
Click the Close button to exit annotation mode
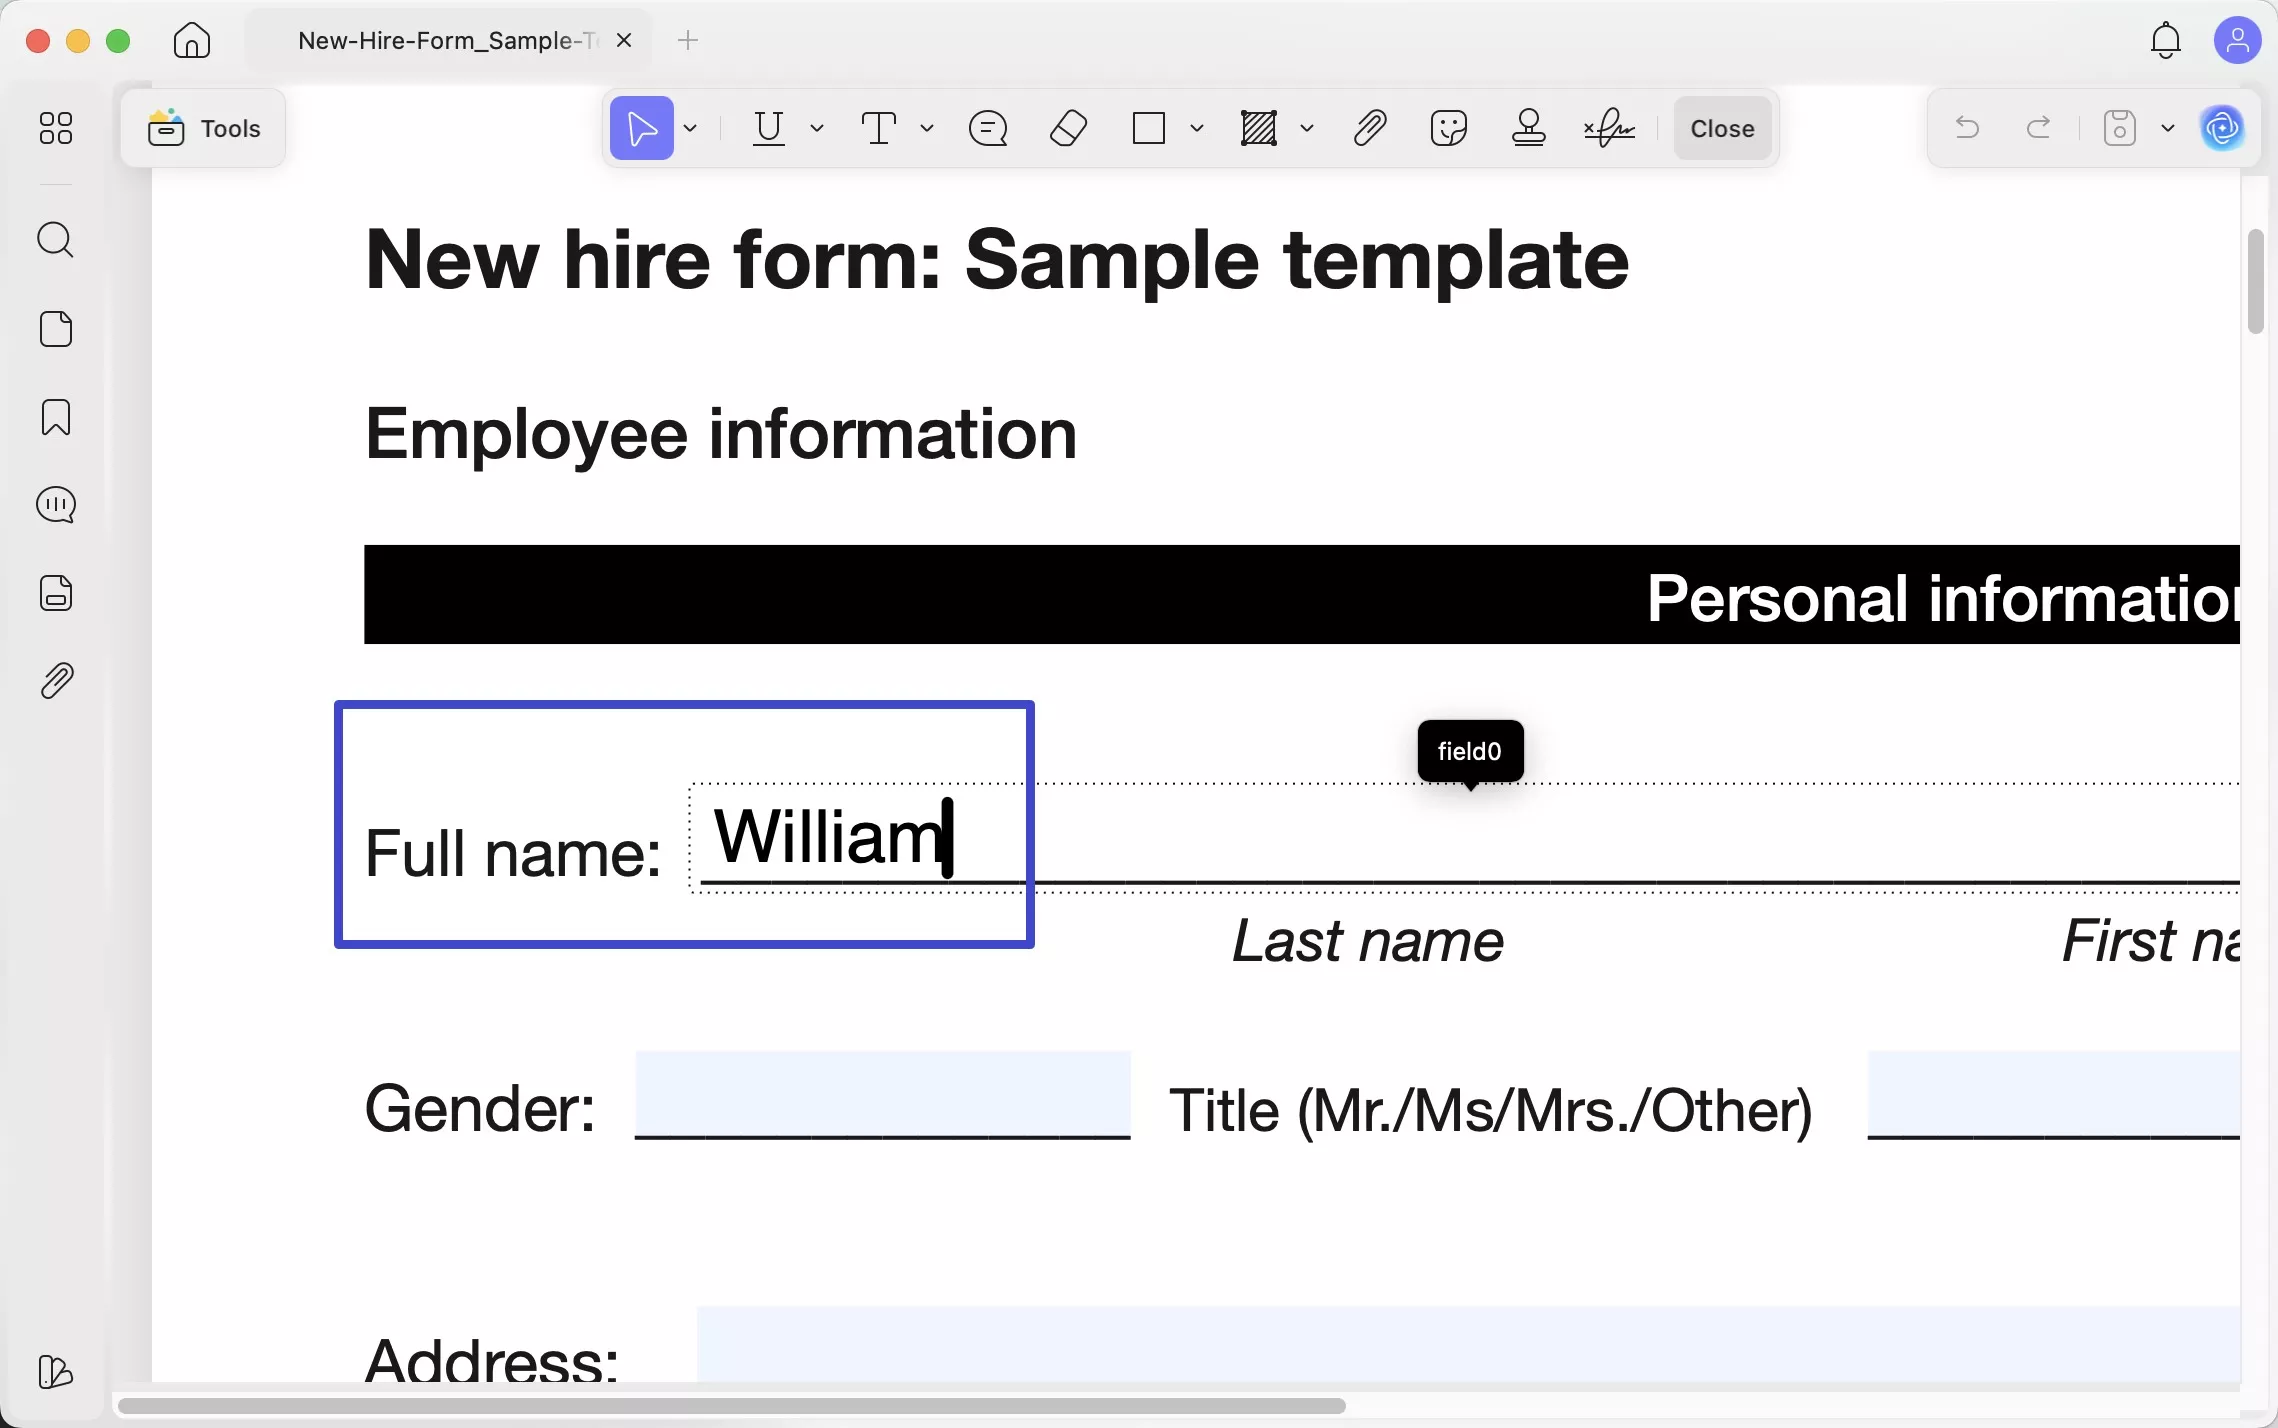pos(1722,128)
